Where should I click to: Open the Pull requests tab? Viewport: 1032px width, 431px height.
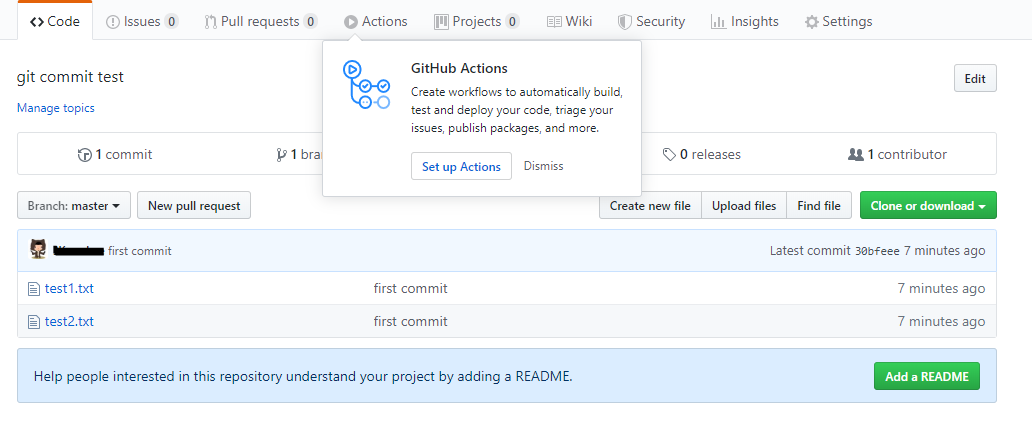(x=260, y=21)
